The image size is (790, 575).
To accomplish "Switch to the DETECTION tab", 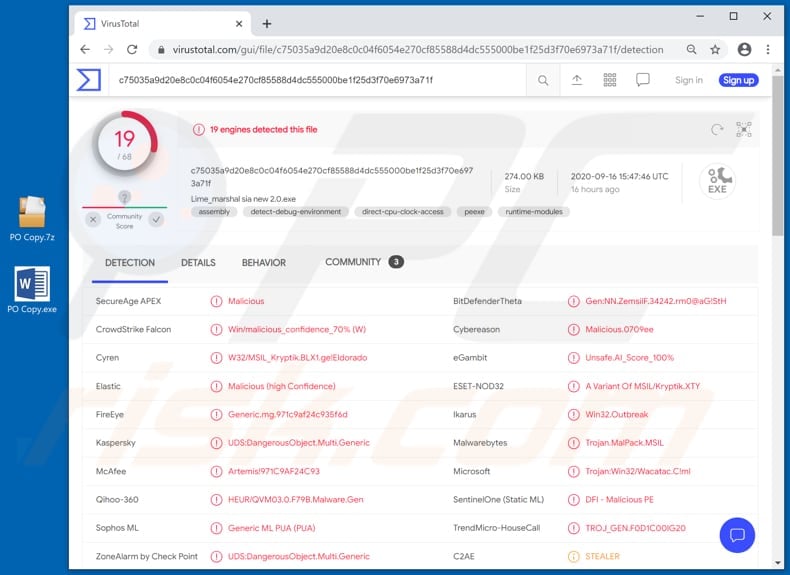I will pyautogui.click(x=130, y=263).
